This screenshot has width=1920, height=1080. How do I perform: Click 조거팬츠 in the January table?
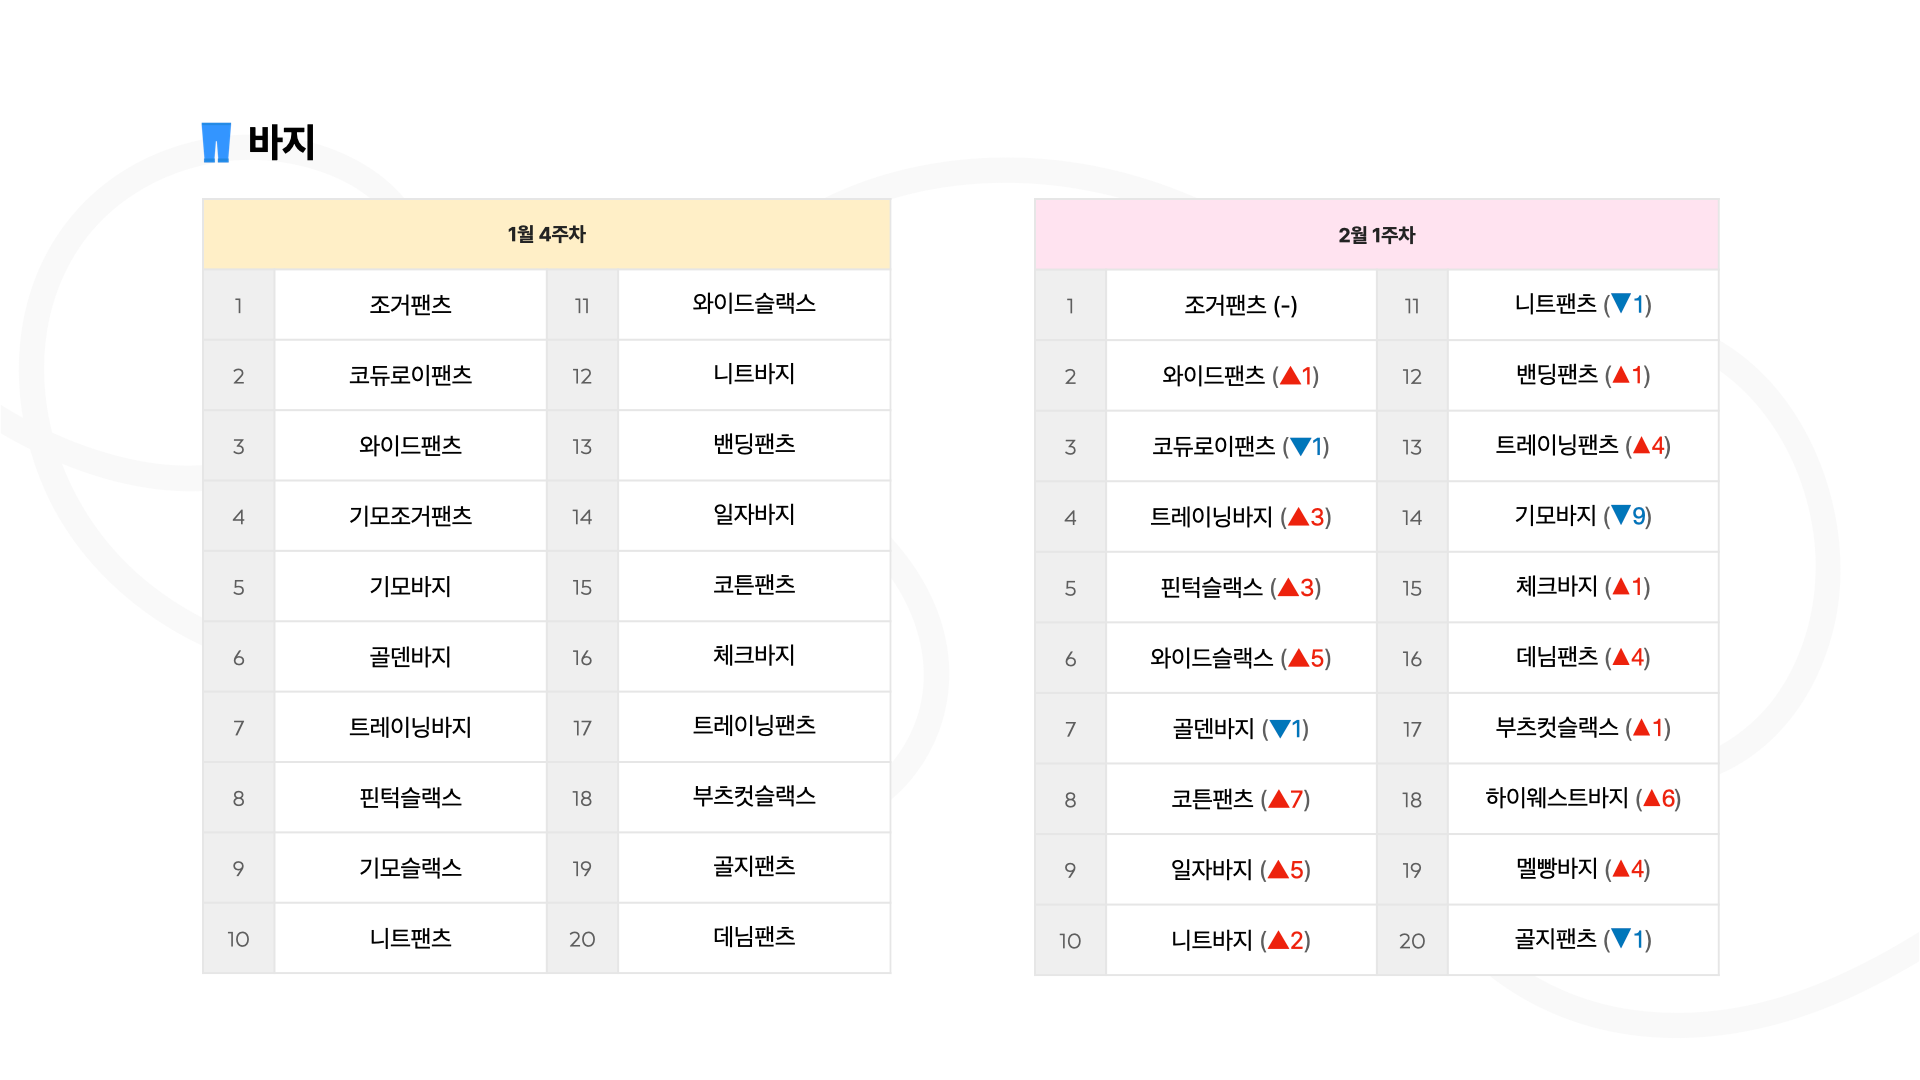pos(410,305)
